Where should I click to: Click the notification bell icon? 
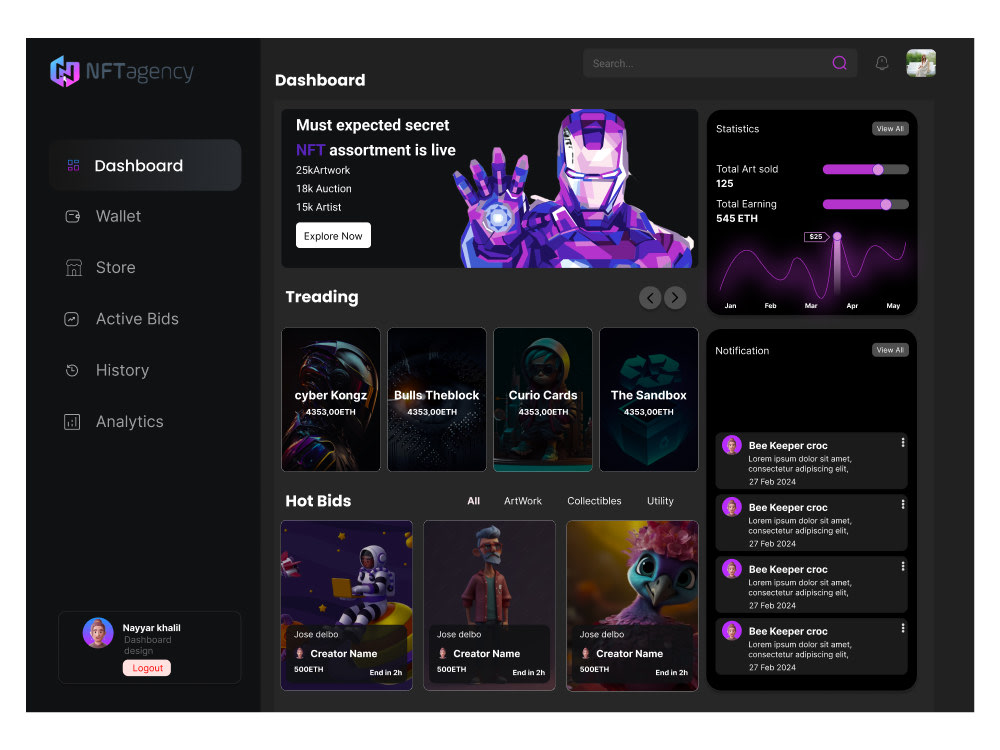tap(881, 62)
